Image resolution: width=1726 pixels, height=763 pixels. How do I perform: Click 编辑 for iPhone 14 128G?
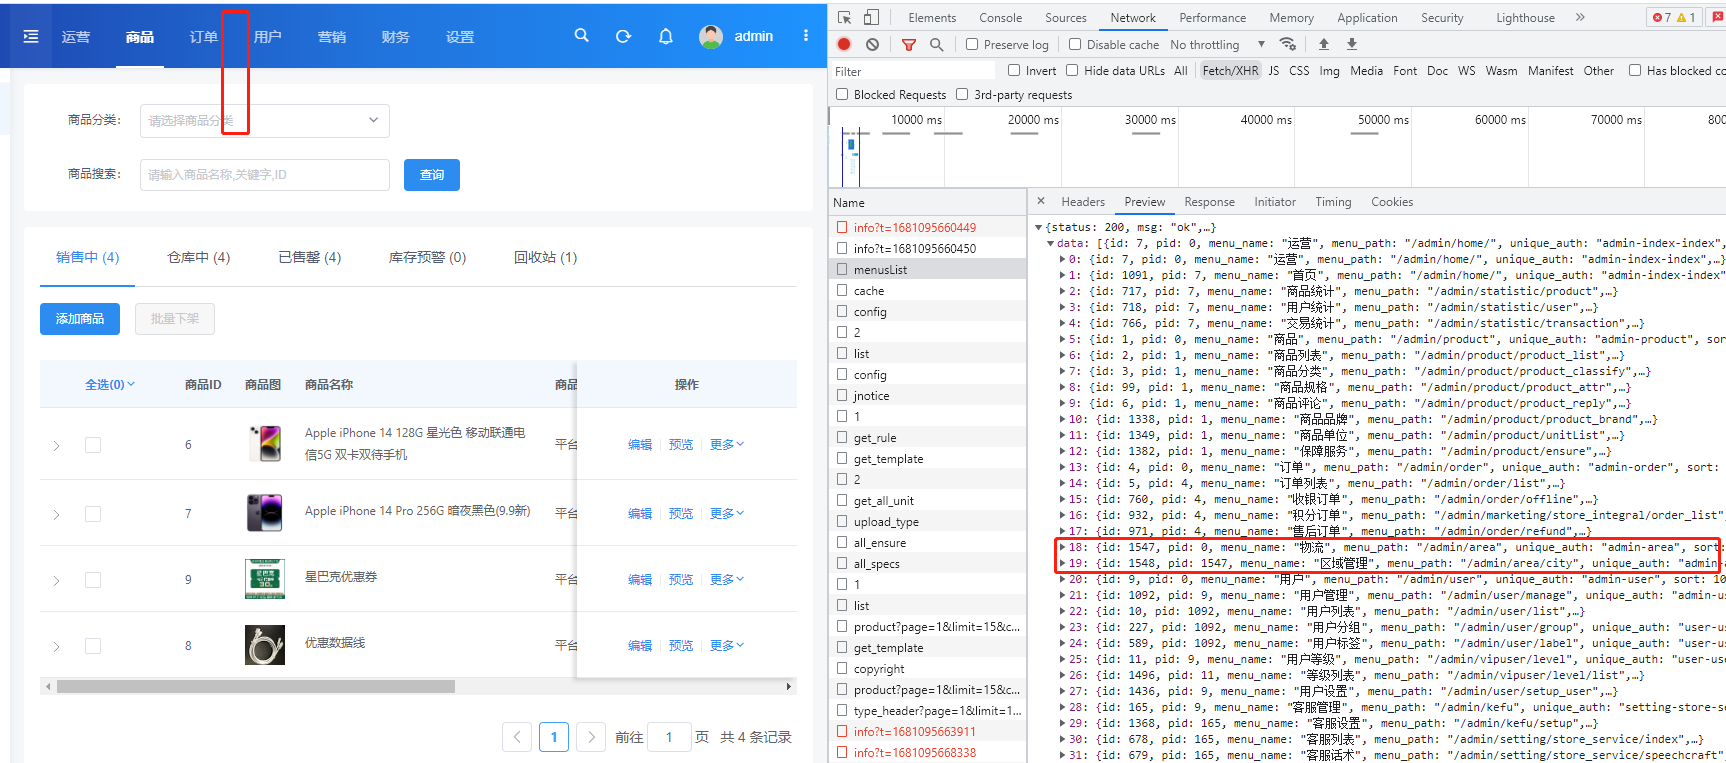(x=640, y=444)
